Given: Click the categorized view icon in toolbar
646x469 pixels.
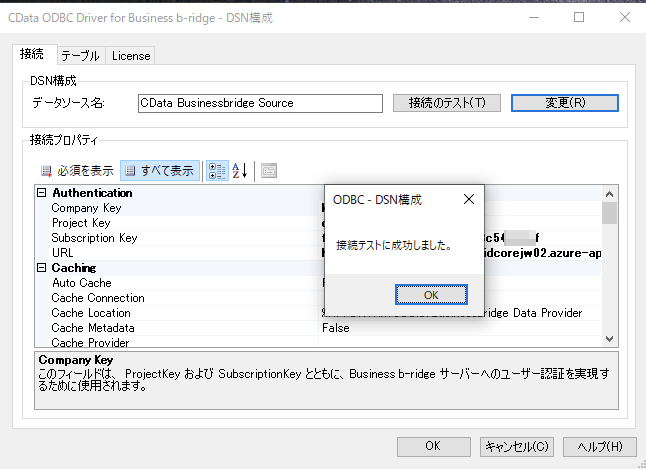Looking at the screenshot, I should click(x=217, y=171).
